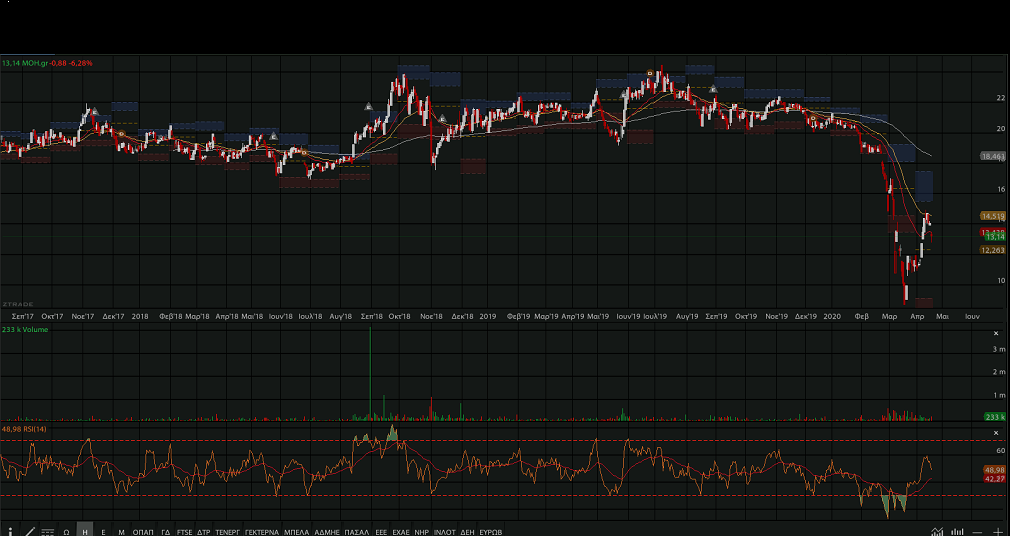Load the FTSE symbol chart
Screen dimensions: 1010x536
point(184,532)
